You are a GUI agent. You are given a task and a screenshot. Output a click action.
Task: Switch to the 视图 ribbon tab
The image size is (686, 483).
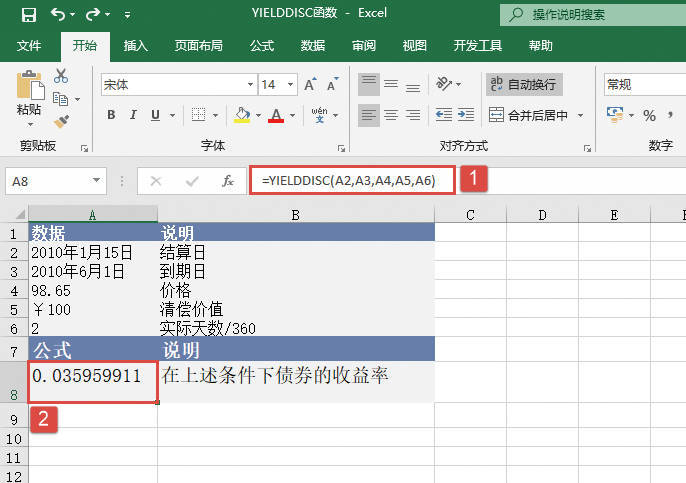(414, 46)
